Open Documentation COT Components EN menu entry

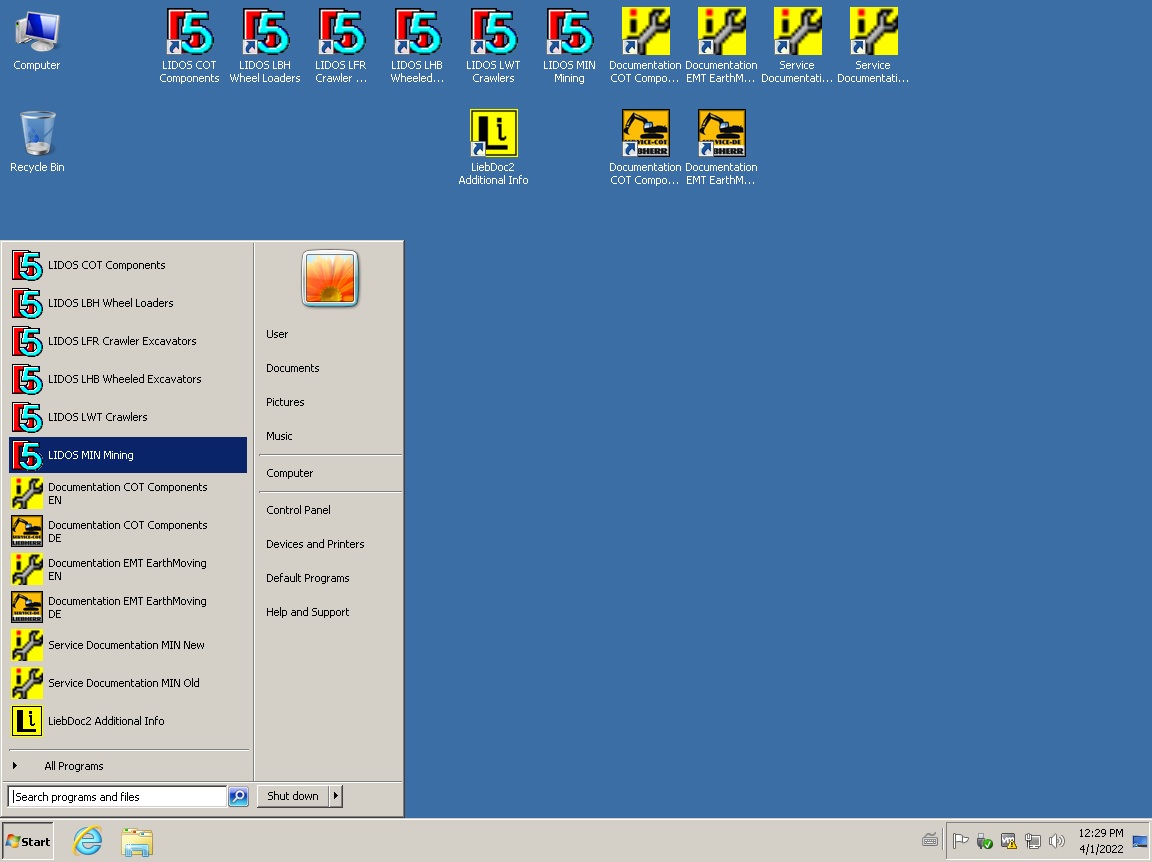(x=128, y=493)
